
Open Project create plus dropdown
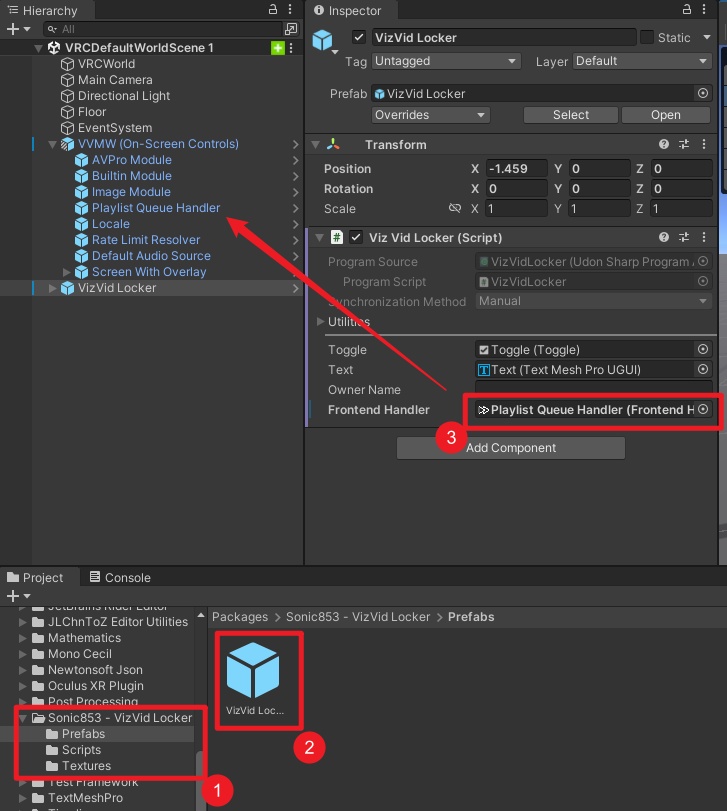pyautogui.click(x=18, y=596)
